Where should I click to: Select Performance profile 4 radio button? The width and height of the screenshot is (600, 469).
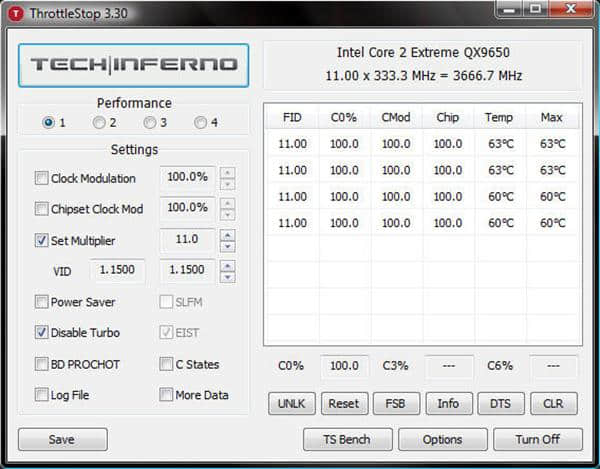tap(200, 123)
